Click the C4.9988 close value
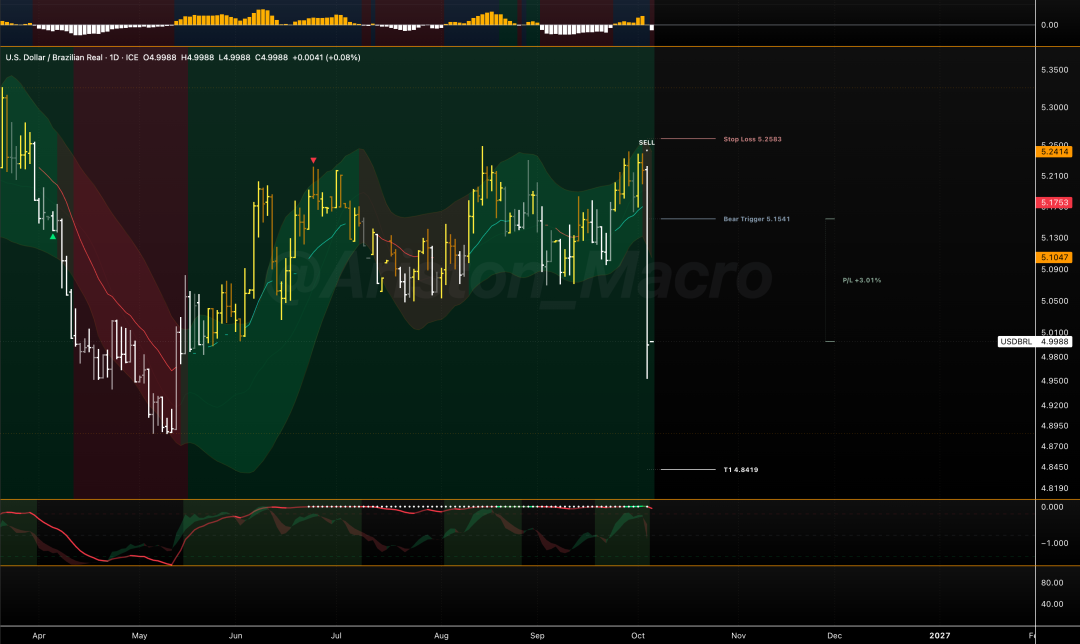1080x644 pixels. point(271,57)
